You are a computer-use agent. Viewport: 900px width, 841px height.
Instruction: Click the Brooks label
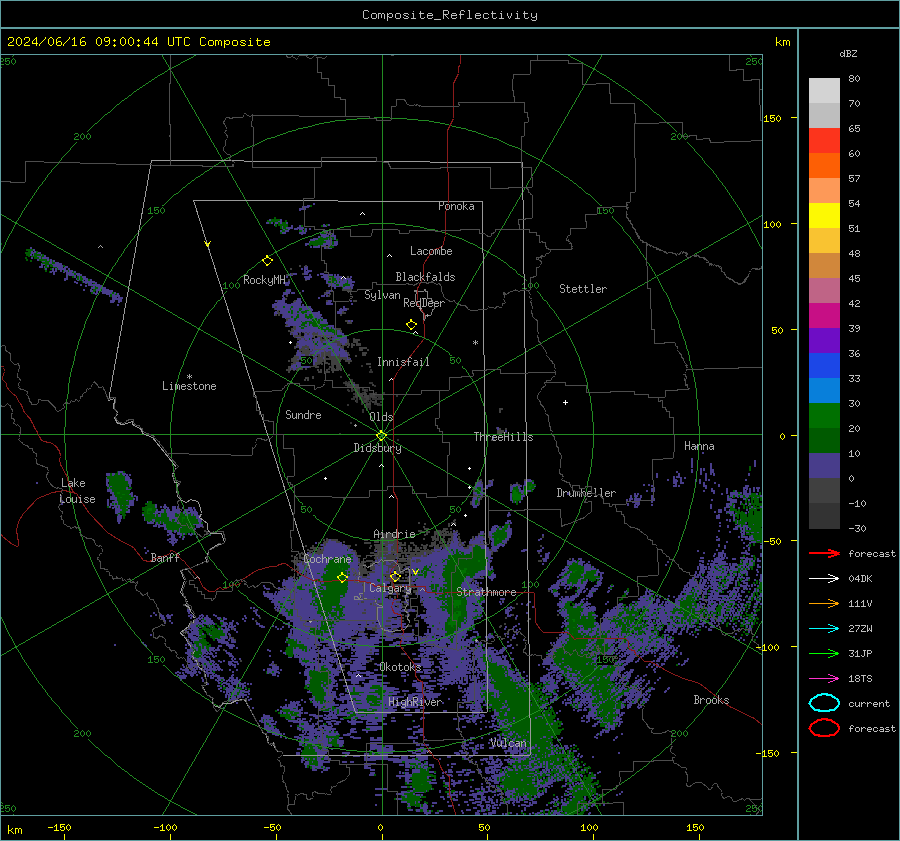pyautogui.click(x=711, y=700)
